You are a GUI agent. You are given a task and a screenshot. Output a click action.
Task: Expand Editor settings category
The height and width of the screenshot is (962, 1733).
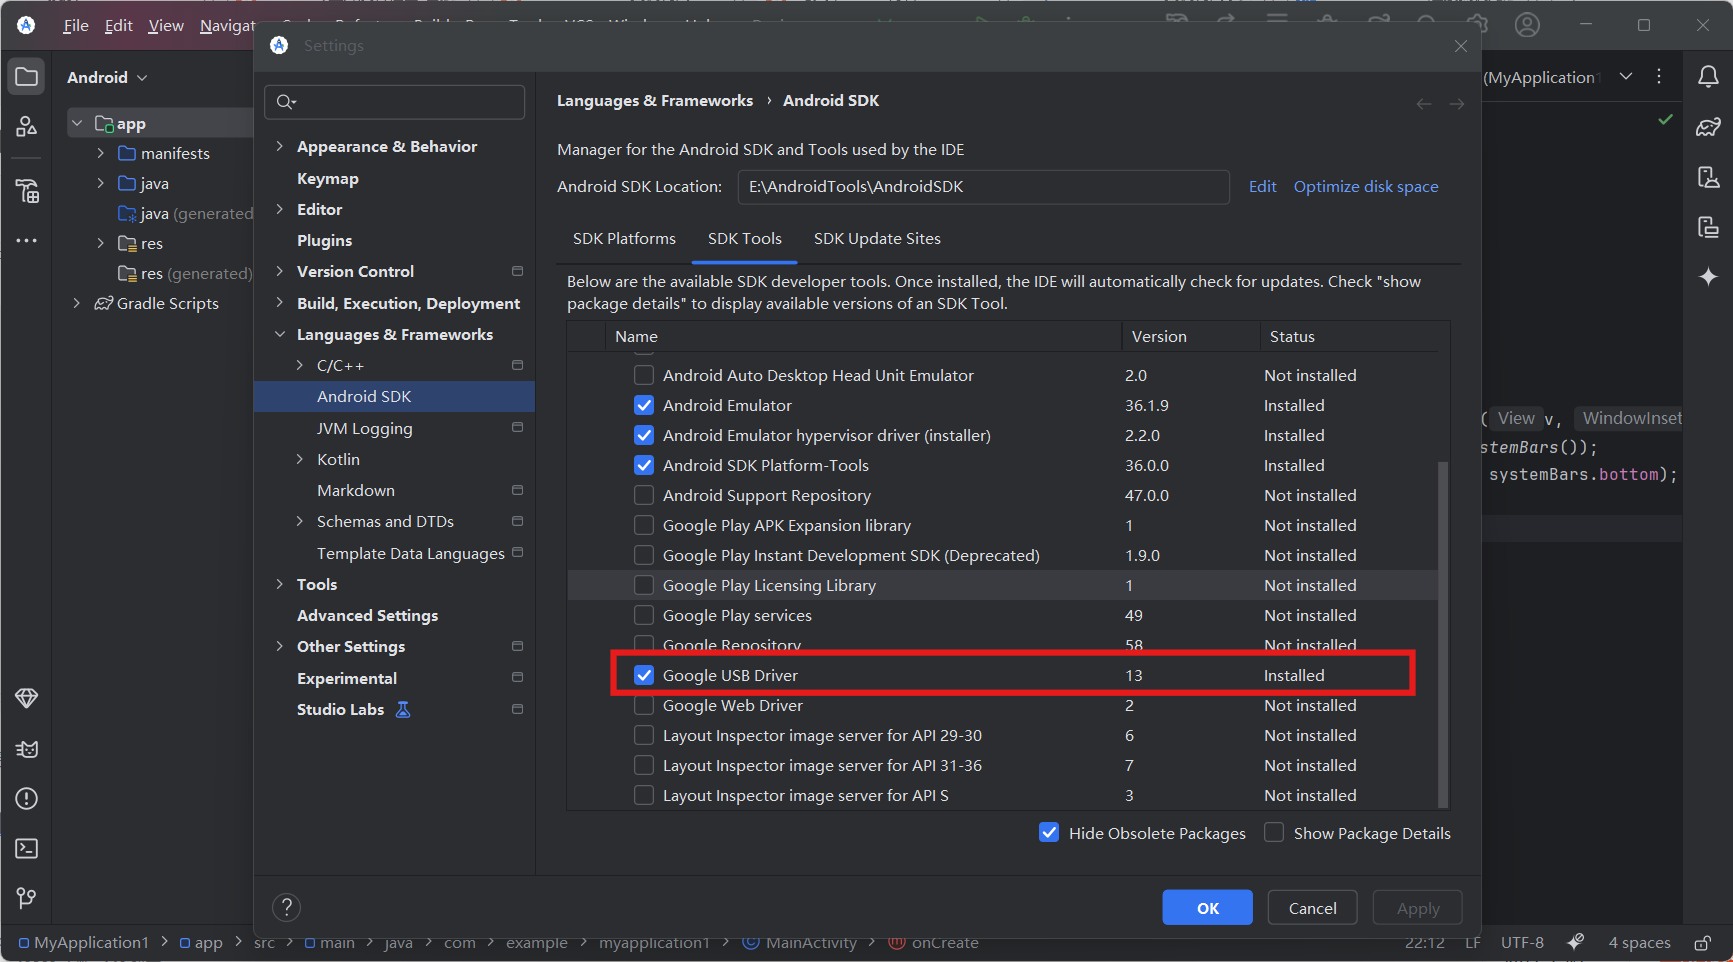pos(279,209)
